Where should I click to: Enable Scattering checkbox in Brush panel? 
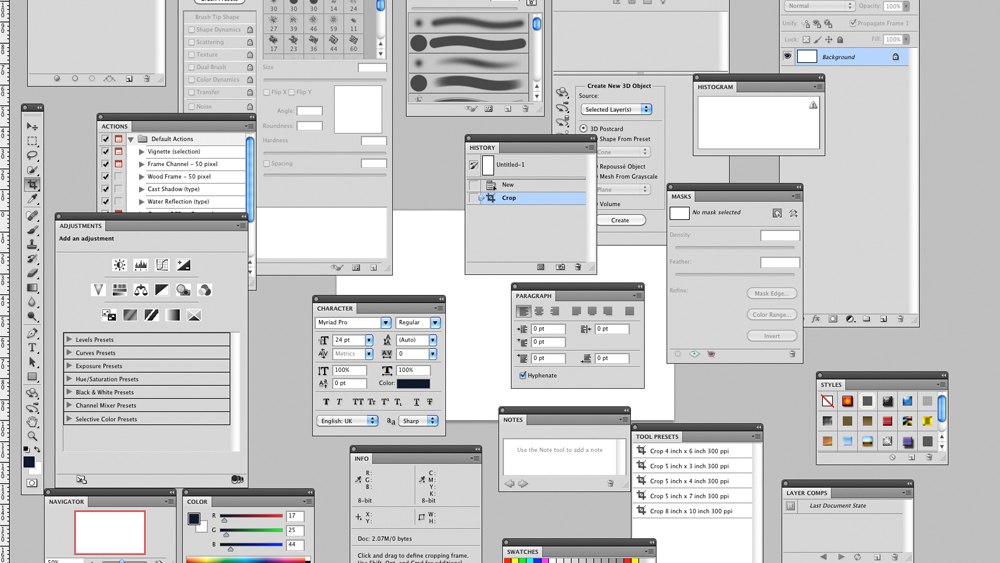[191, 42]
